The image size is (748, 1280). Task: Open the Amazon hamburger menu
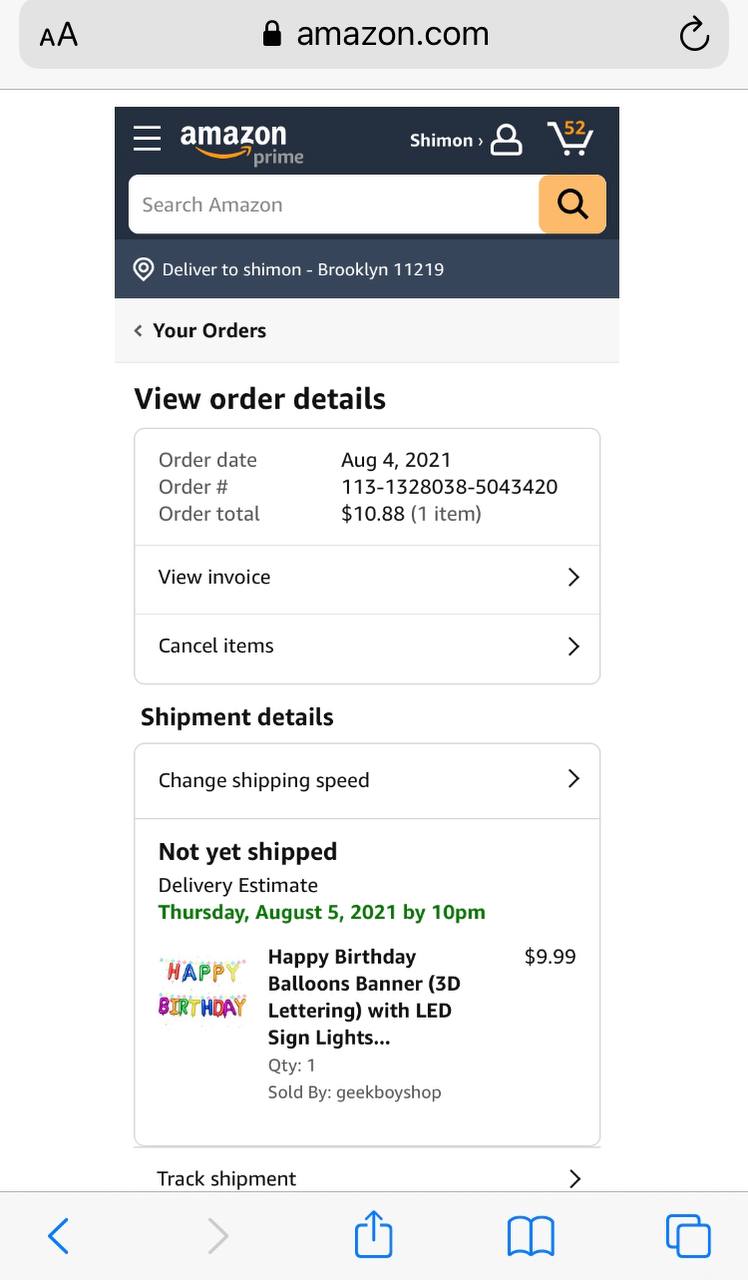point(147,139)
